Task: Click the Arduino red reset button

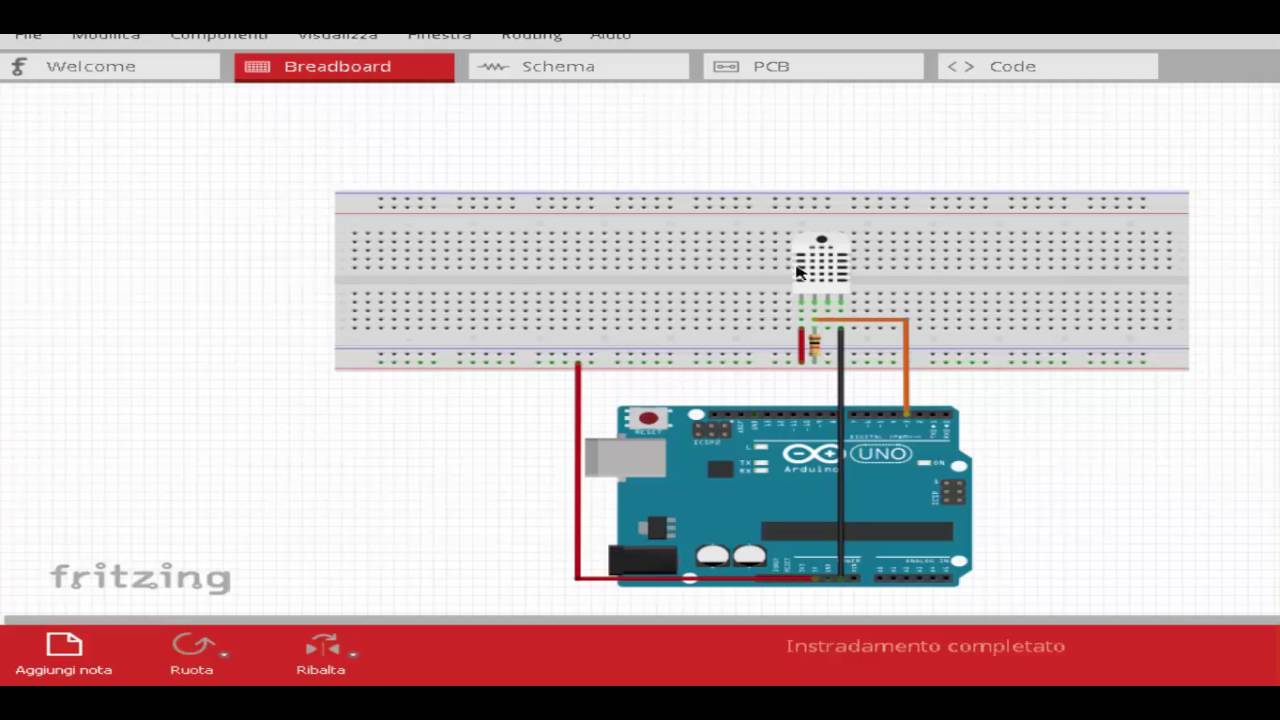Action: tap(648, 419)
